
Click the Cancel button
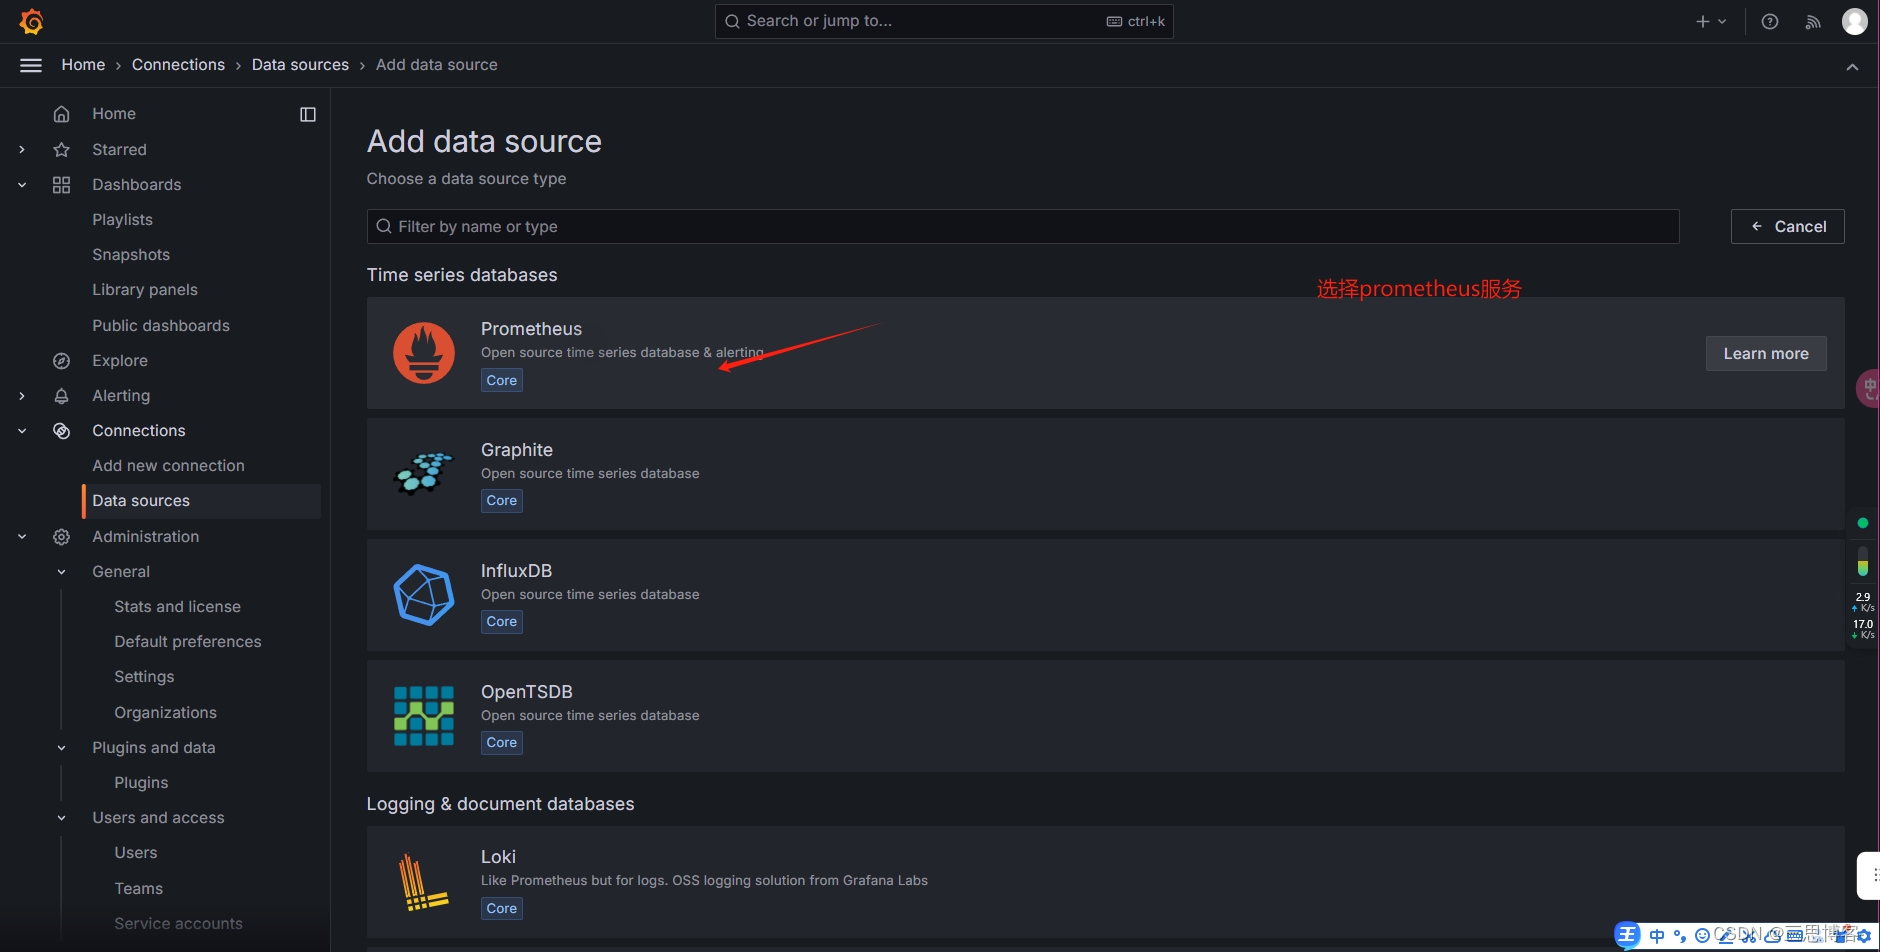tap(1787, 227)
